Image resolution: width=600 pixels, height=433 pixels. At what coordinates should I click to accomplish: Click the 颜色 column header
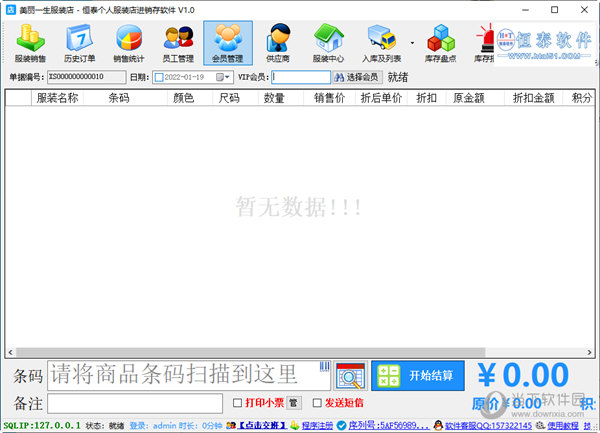point(184,98)
